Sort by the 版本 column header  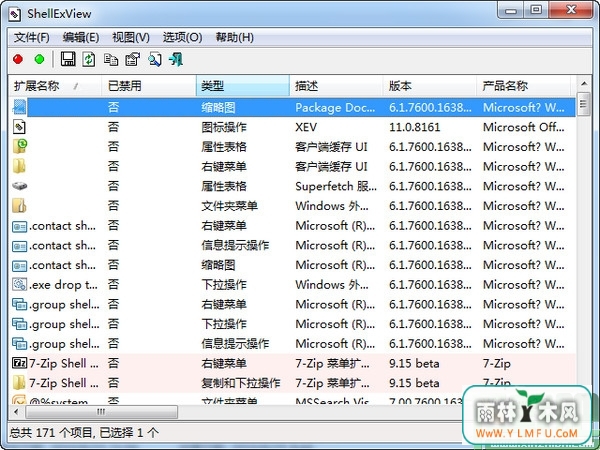click(x=430, y=86)
